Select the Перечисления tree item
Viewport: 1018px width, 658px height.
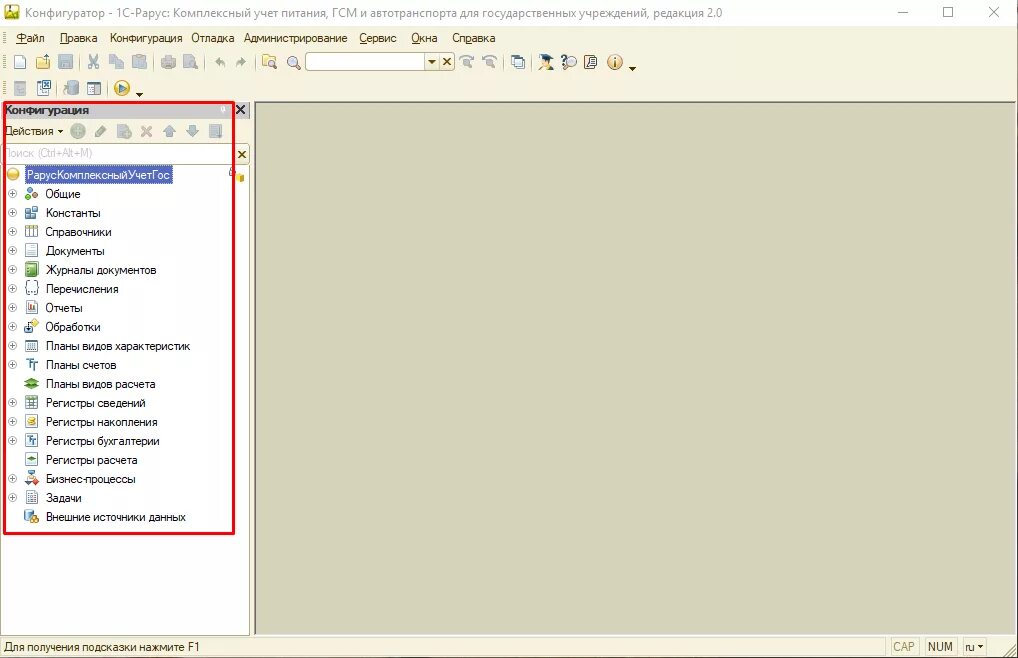tap(82, 289)
